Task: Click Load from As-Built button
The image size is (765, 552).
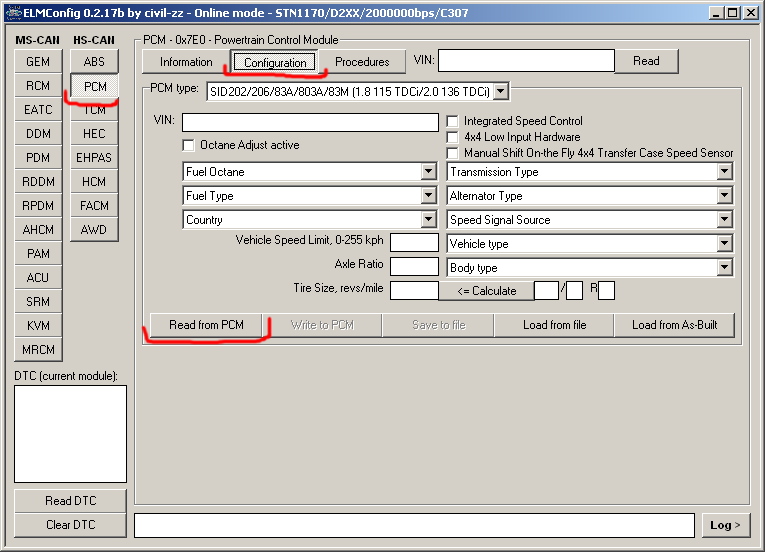Action: click(674, 325)
